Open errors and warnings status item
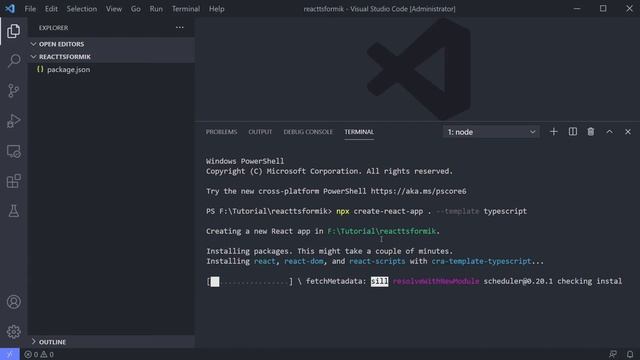The height and width of the screenshot is (360, 640). 39,354
